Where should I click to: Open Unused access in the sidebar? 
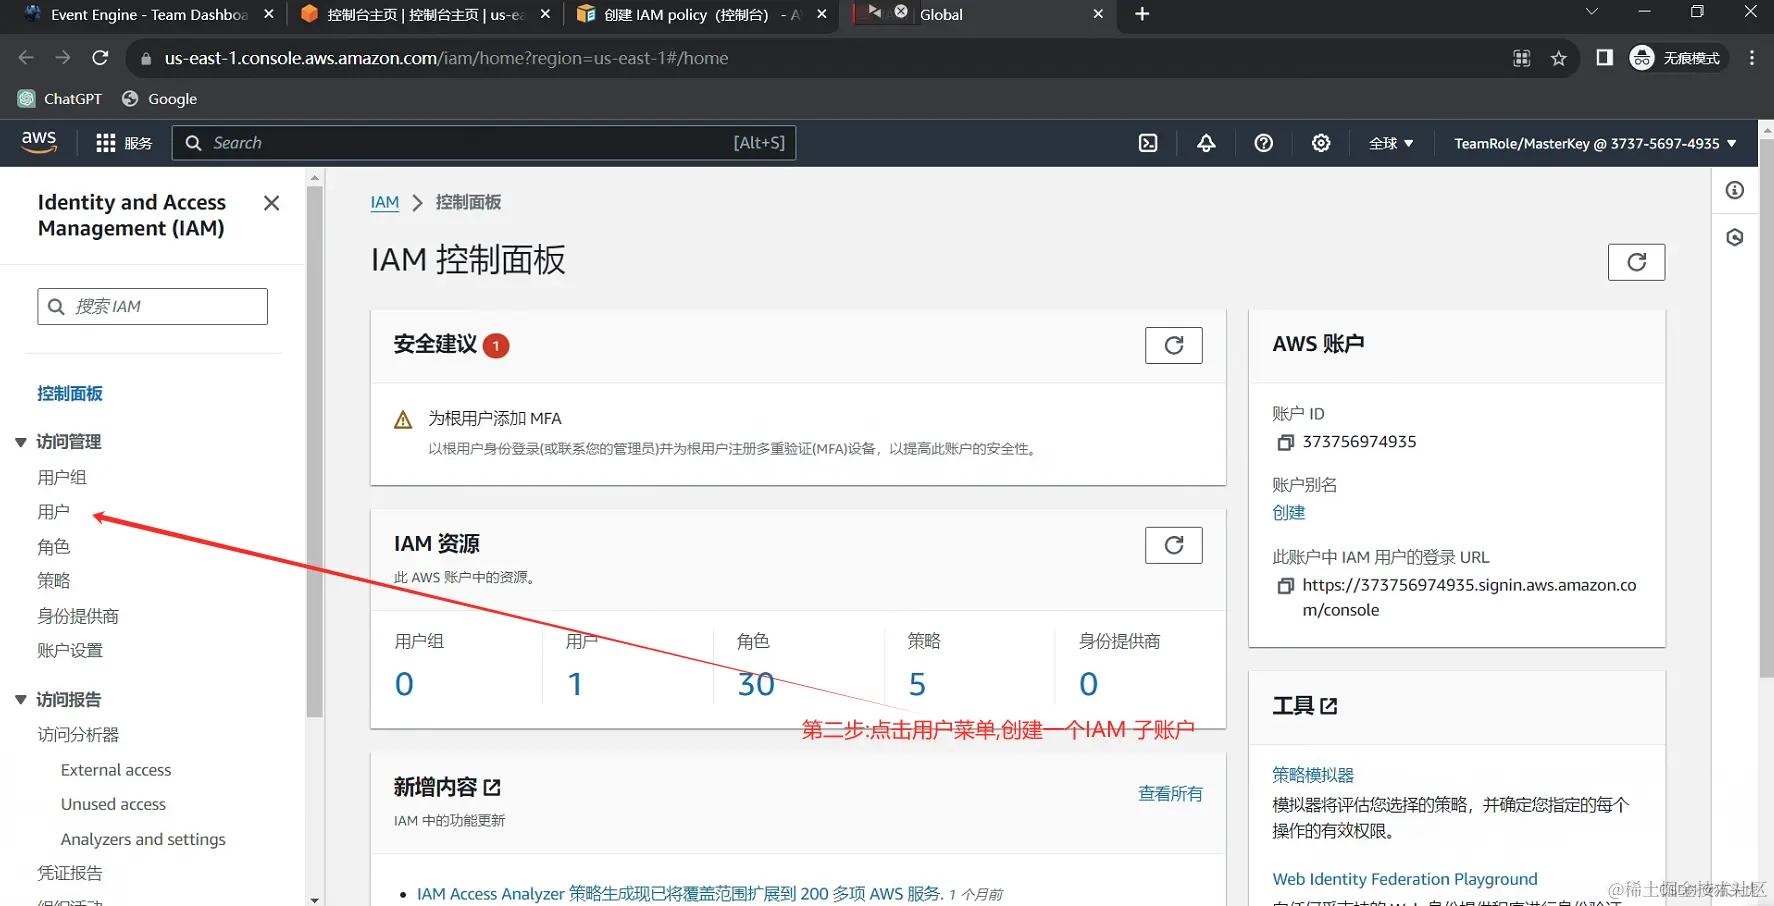click(113, 804)
